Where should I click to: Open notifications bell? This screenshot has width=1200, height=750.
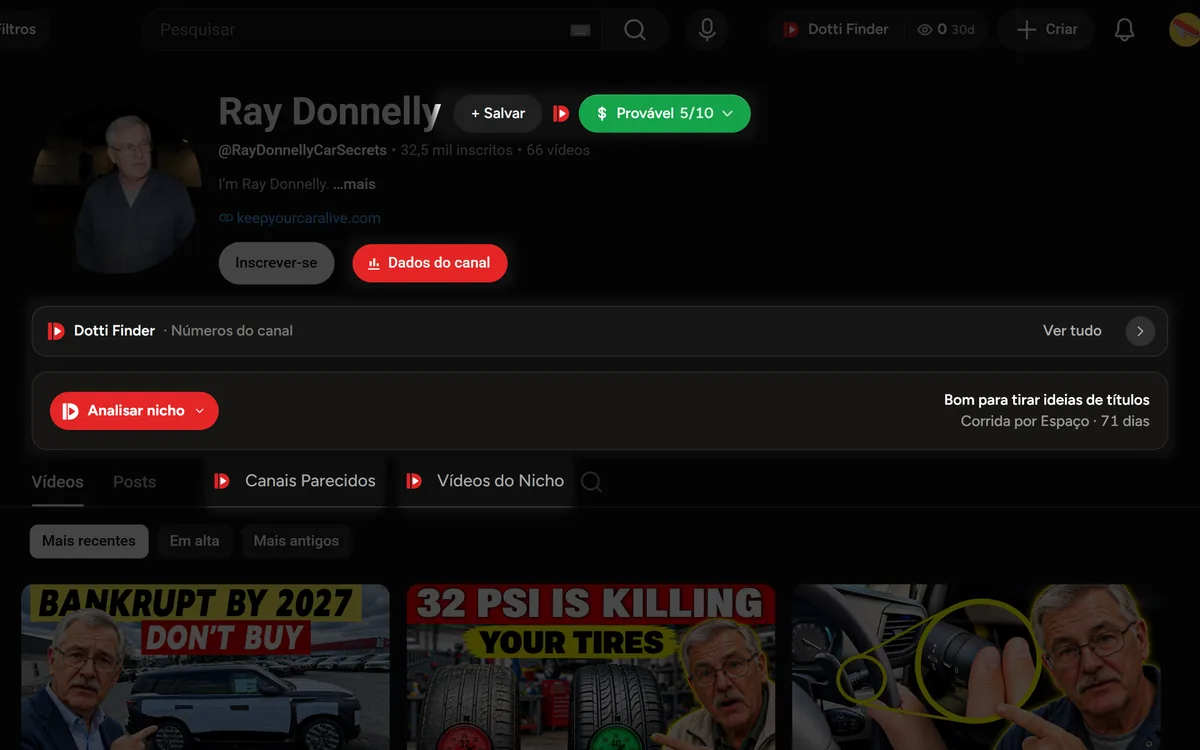pos(1125,30)
